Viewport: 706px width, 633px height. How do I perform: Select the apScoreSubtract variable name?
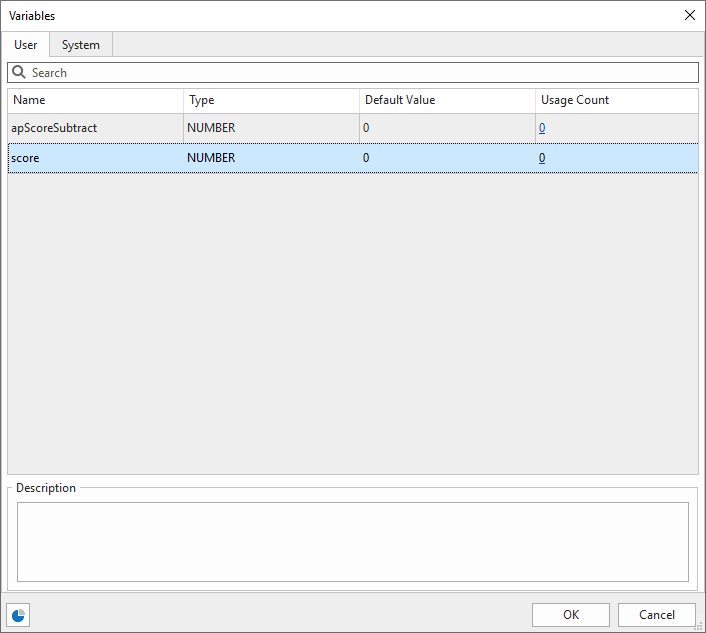pyautogui.click(x=54, y=128)
